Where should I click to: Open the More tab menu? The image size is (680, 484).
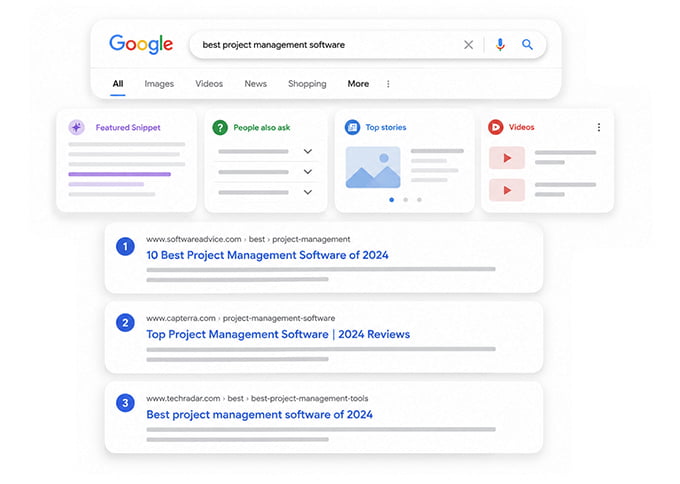pyautogui.click(x=358, y=84)
